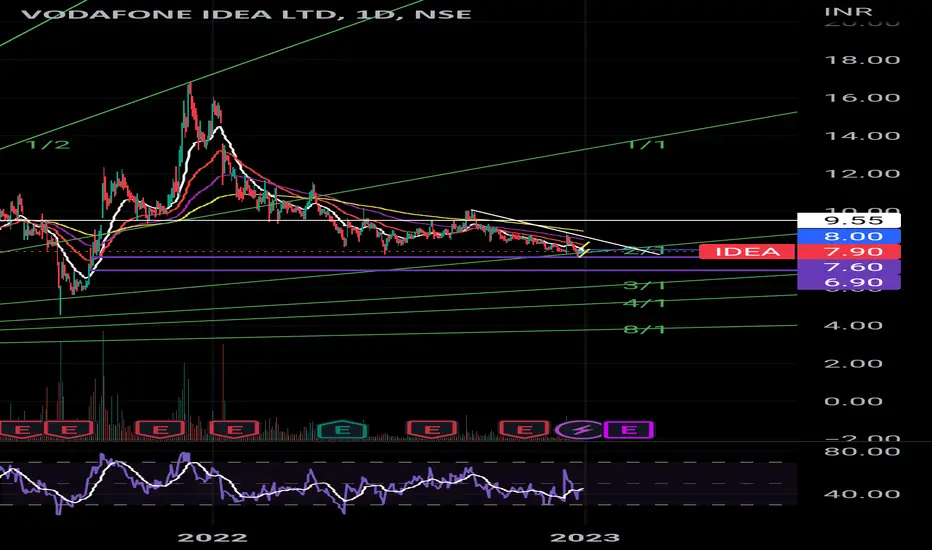Screen dimensions: 932x550
Task: Click the INR currency label
Action: point(848,11)
